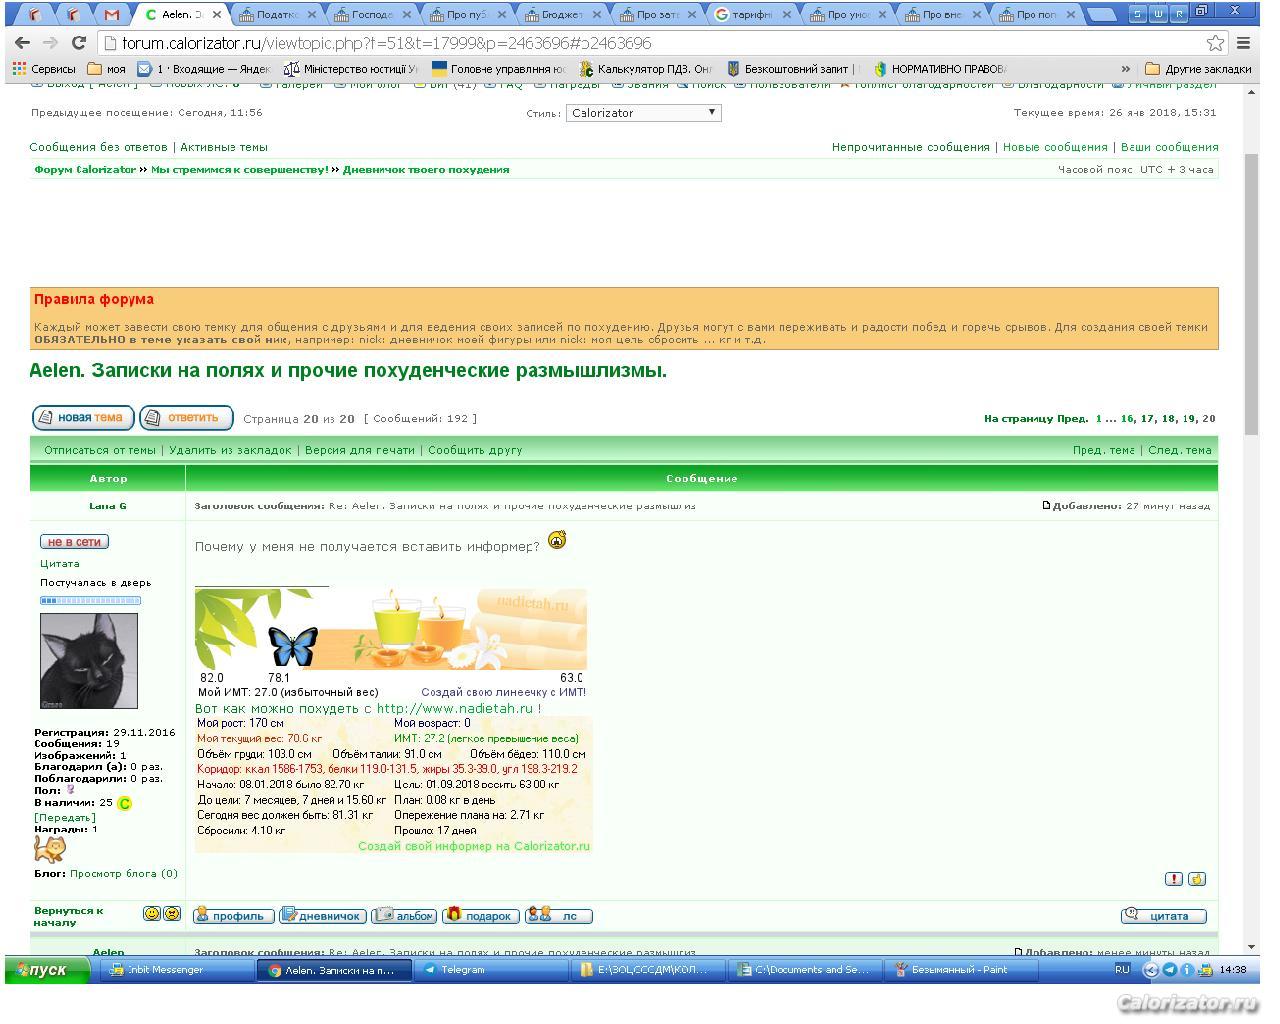Click the orange cat award icon

tap(49, 849)
